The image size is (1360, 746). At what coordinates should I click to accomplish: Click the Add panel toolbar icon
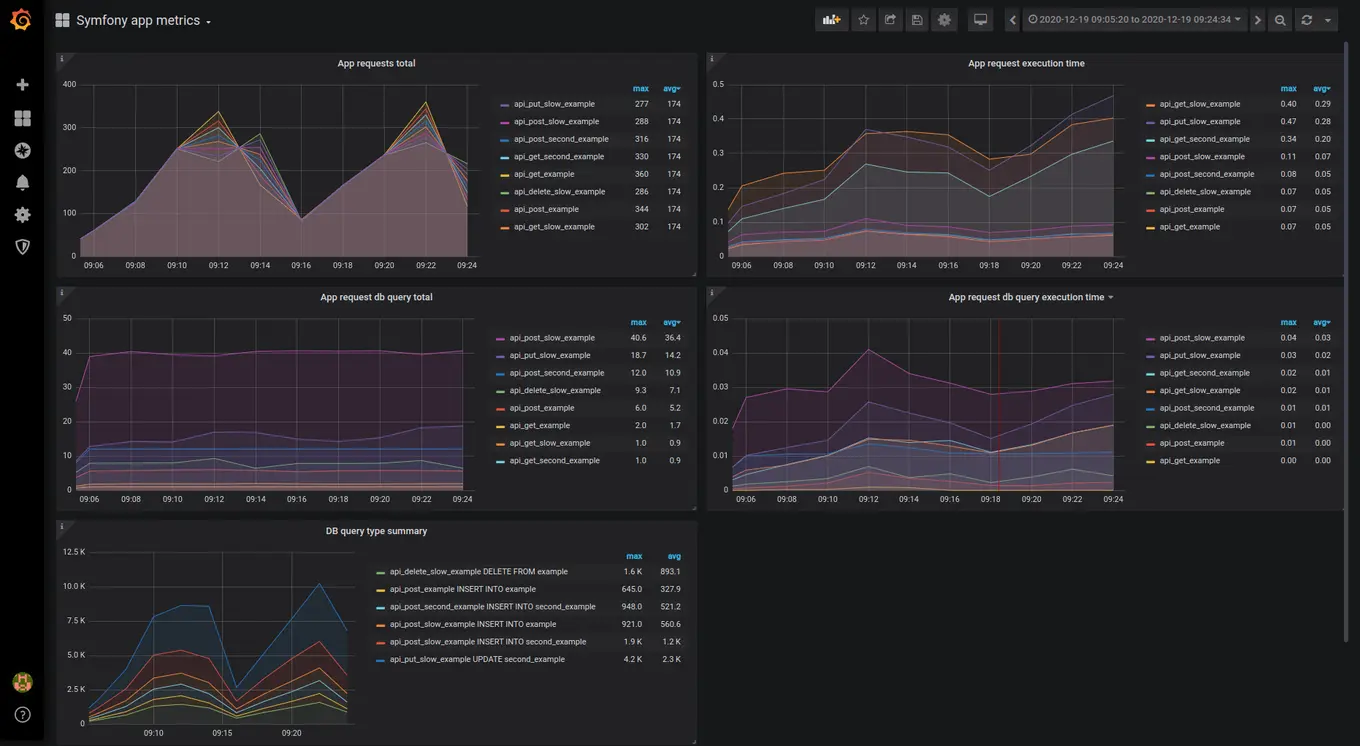pyautogui.click(x=831, y=20)
